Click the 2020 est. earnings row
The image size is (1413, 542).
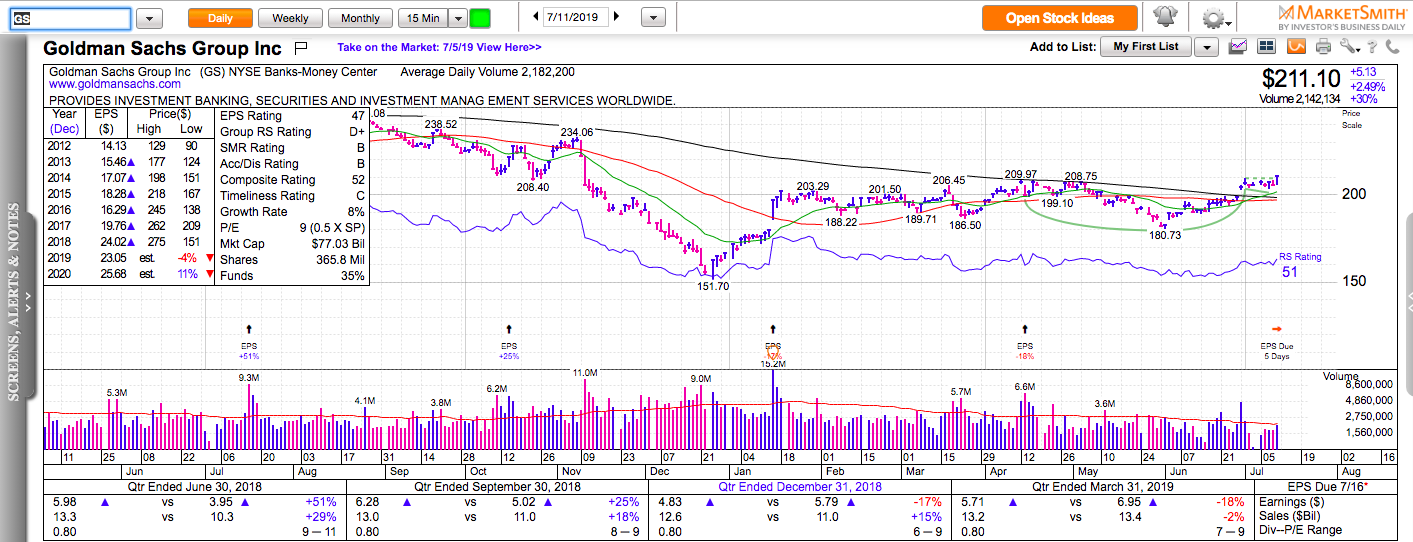click(130, 275)
